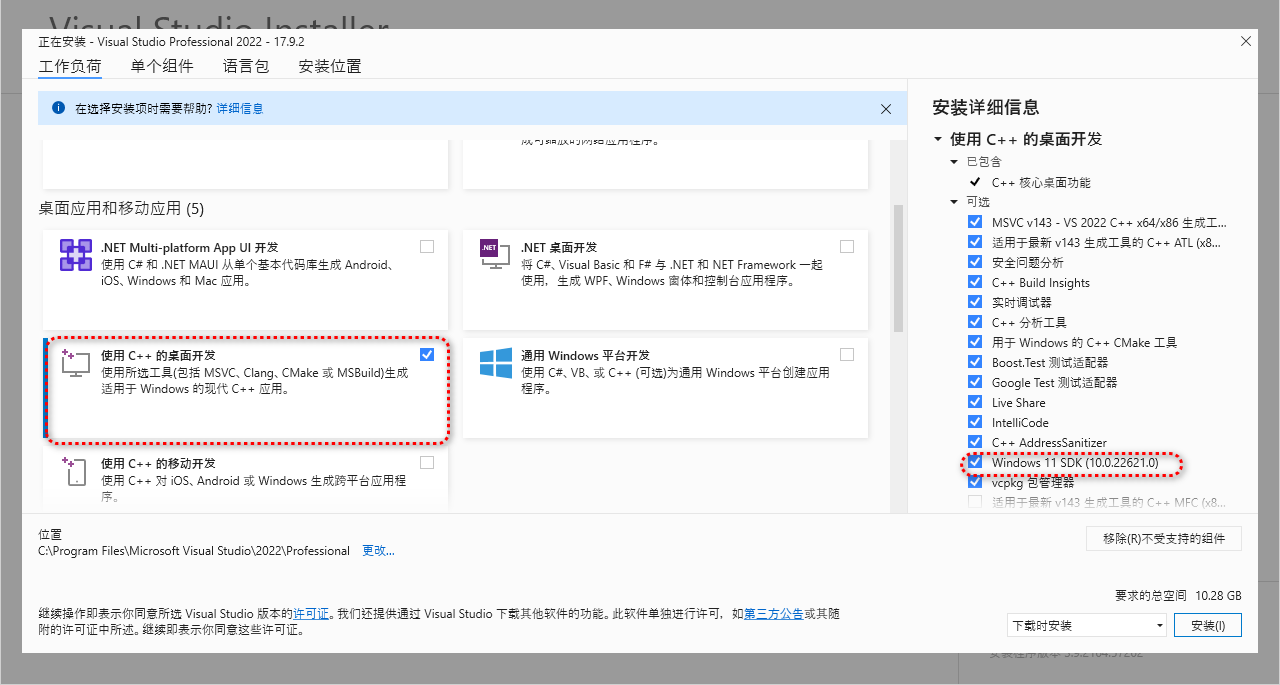Click the info icon in the blue banner
The width and height of the screenshot is (1280, 685).
(57, 109)
